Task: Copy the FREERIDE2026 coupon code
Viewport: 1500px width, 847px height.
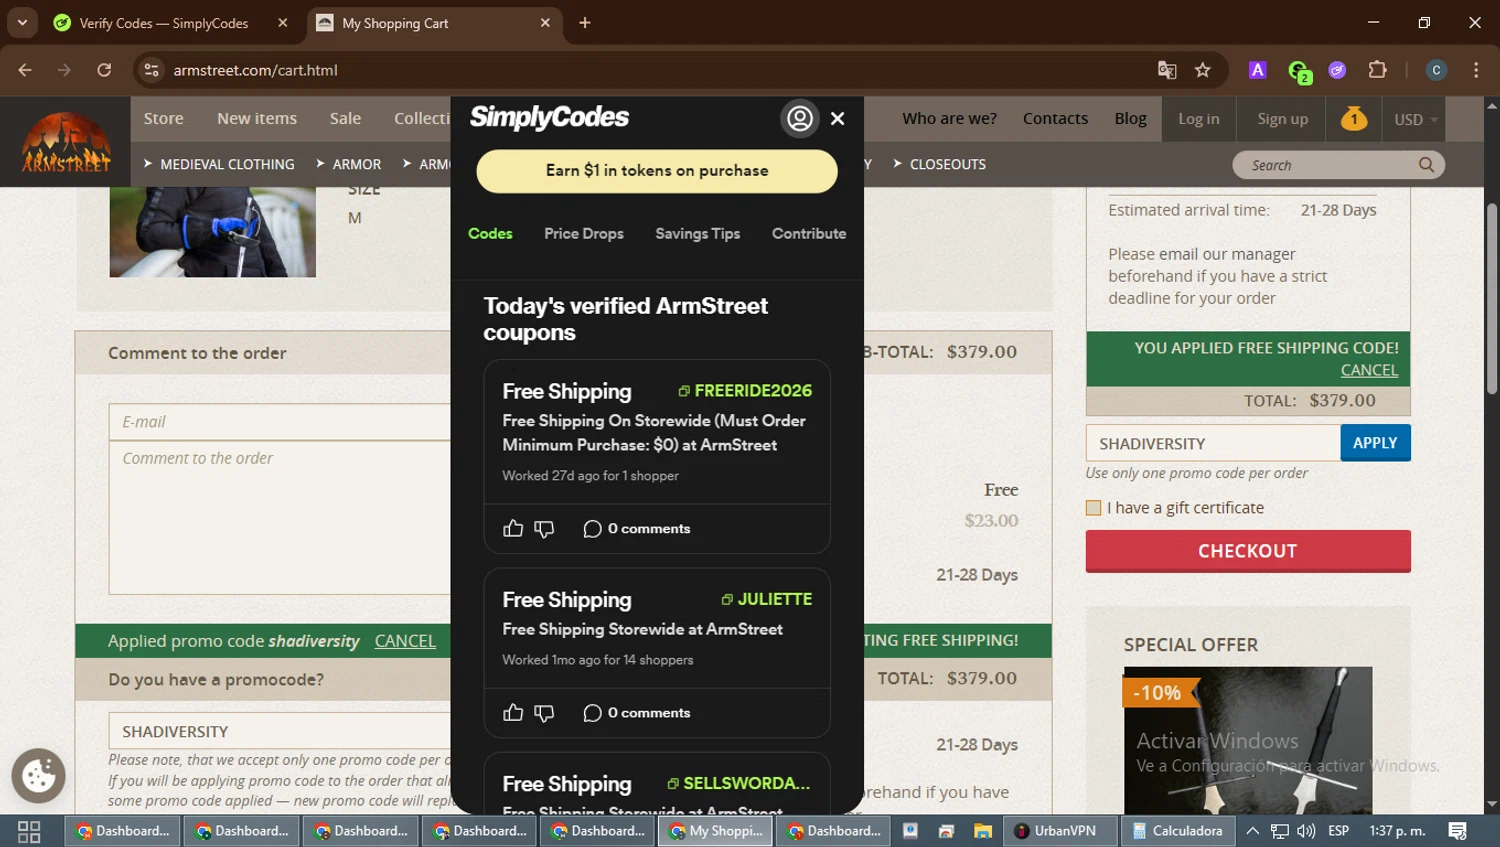Action: click(x=745, y=390)
